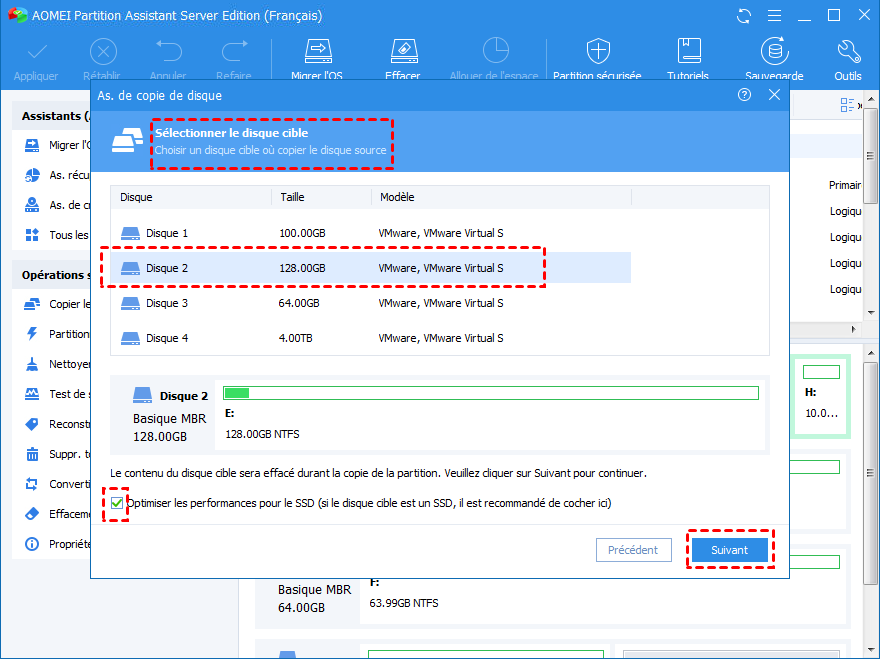This screenshot has height=659, width=880.
Task: Click right arrow of horizontal scrollbar
Action: 854,329
